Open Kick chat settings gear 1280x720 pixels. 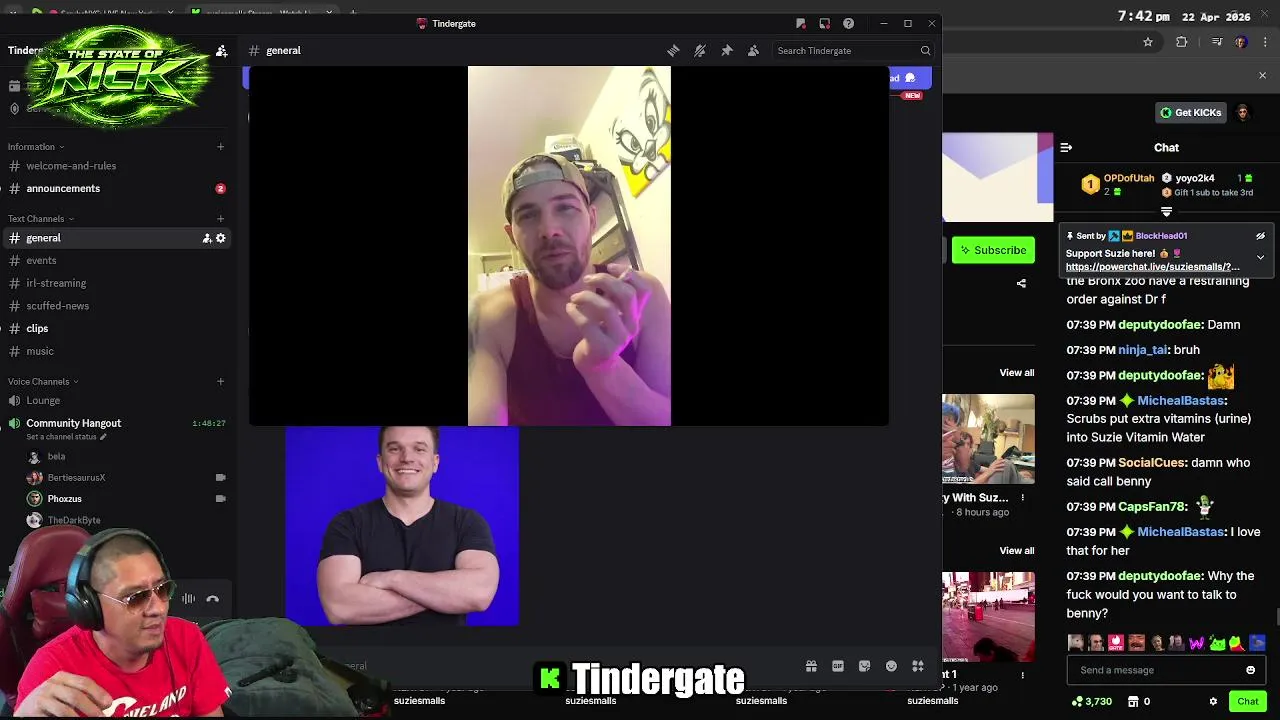click(x=1213, y=702)
